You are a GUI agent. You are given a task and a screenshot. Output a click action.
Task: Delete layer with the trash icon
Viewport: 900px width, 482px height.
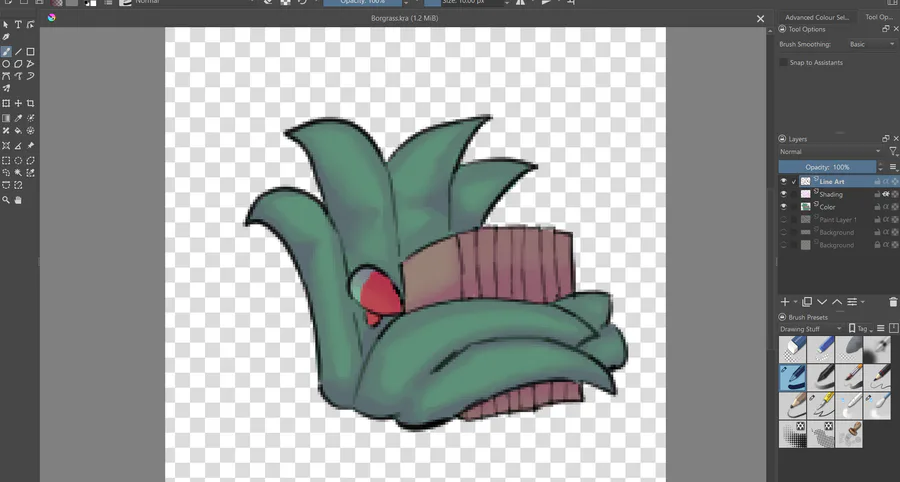click(893, 302)
